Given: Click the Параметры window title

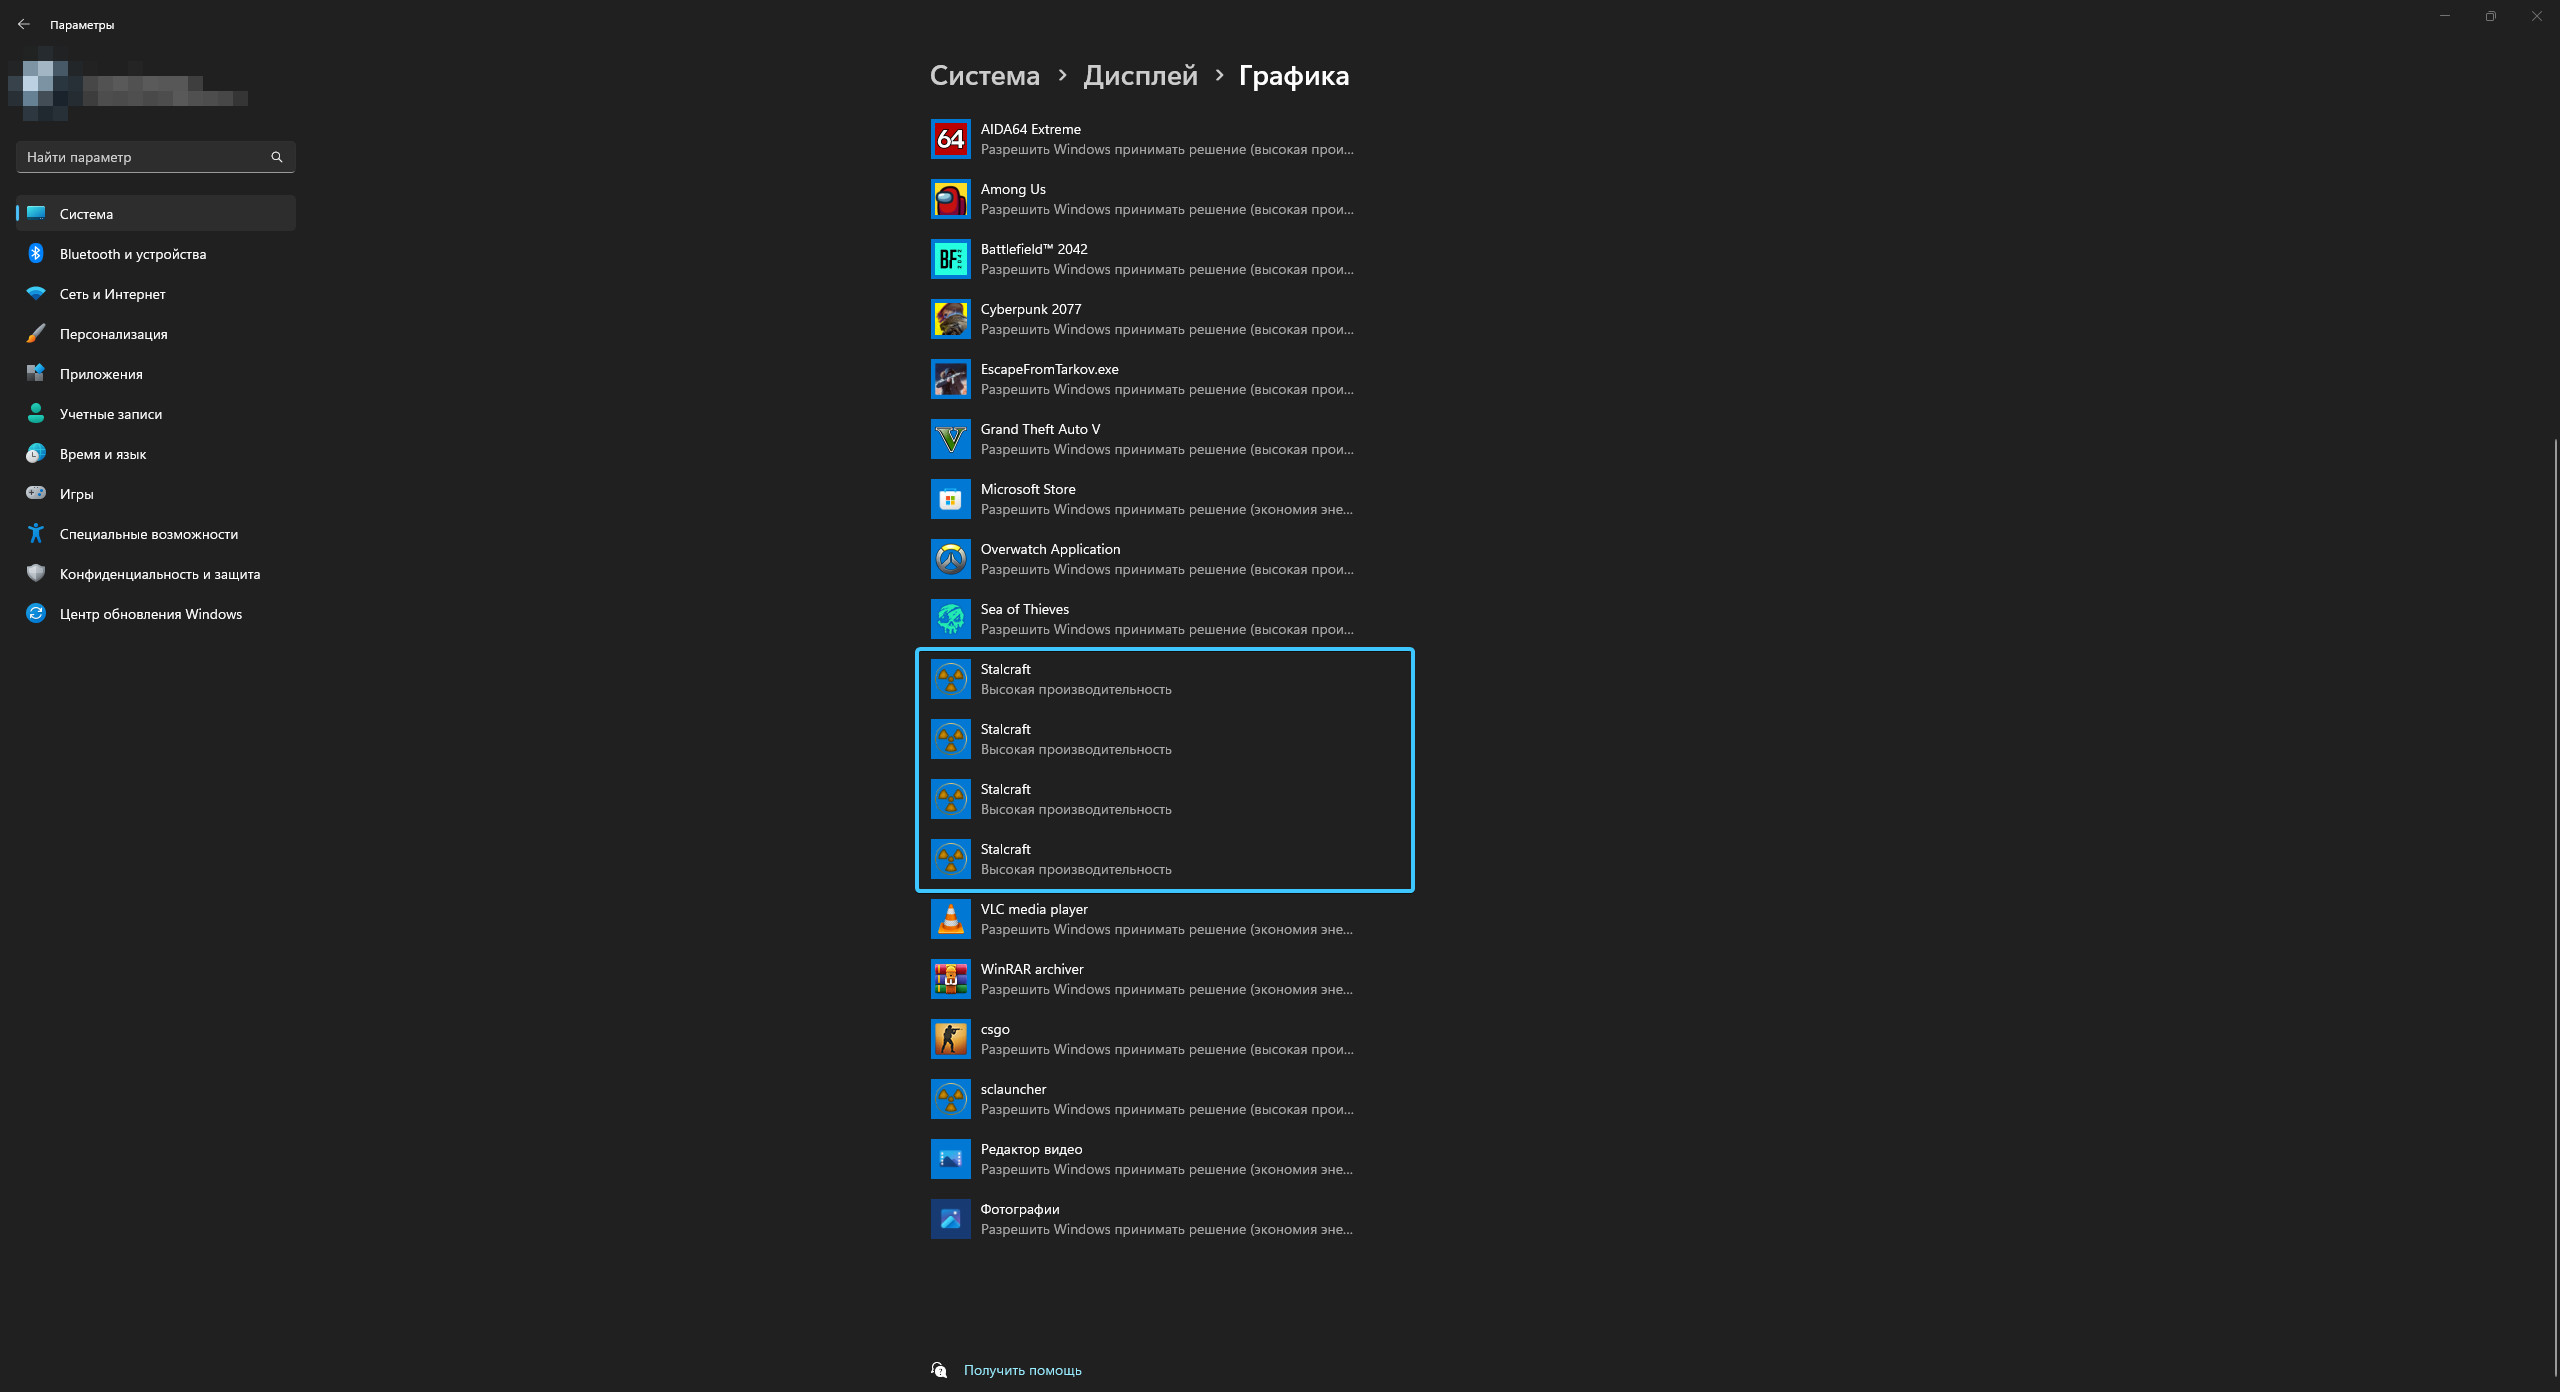Looking at the screenshot, I should [82, 25].
